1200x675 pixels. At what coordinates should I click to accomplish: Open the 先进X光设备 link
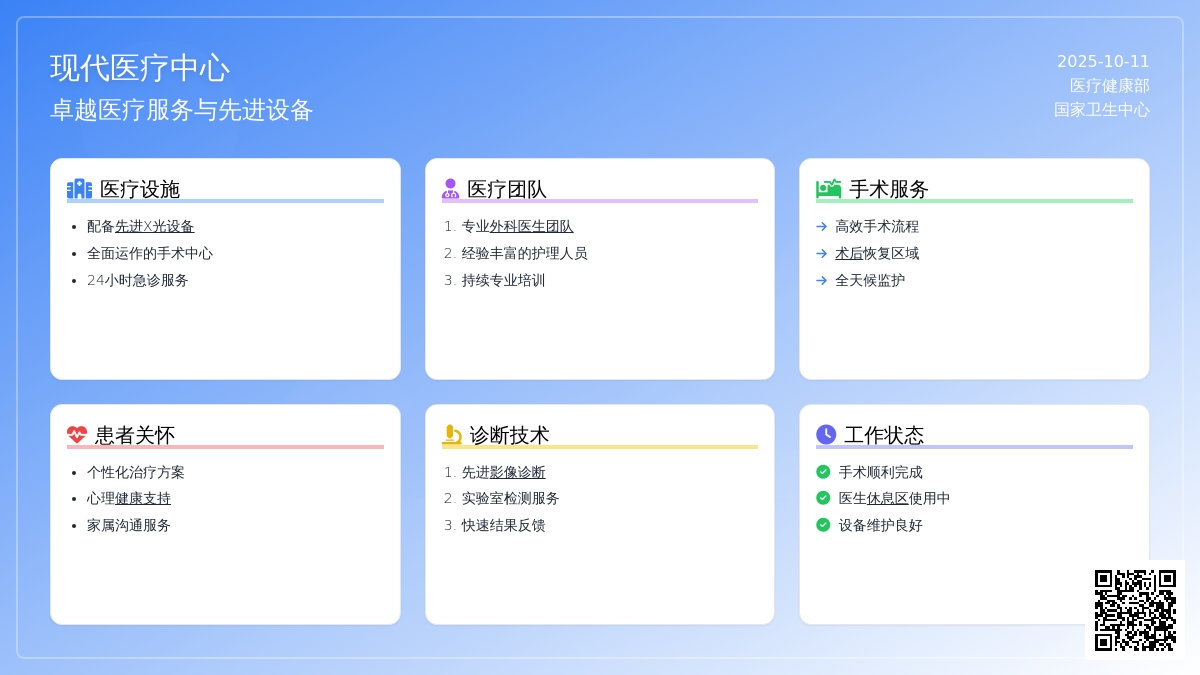pyautogui.click(x=154, y=227)
